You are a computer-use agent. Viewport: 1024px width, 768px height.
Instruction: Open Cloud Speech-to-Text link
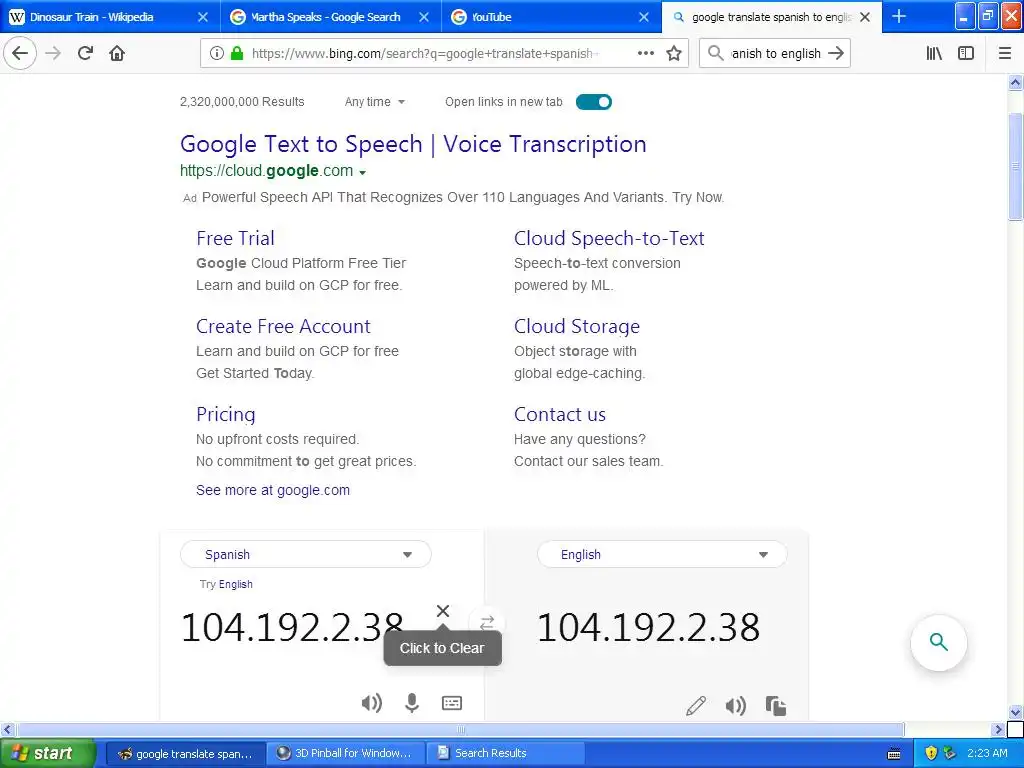click(609, 238)
